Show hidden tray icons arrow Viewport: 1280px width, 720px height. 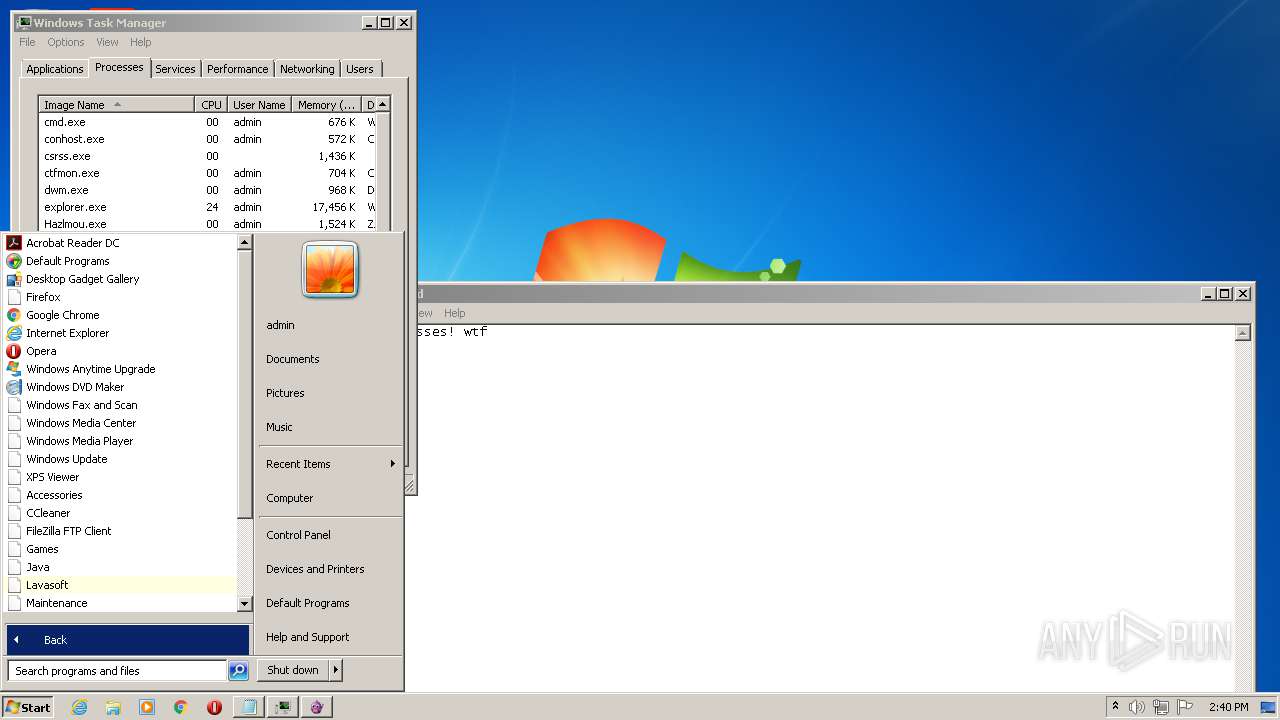click(x=1115, y=706)
